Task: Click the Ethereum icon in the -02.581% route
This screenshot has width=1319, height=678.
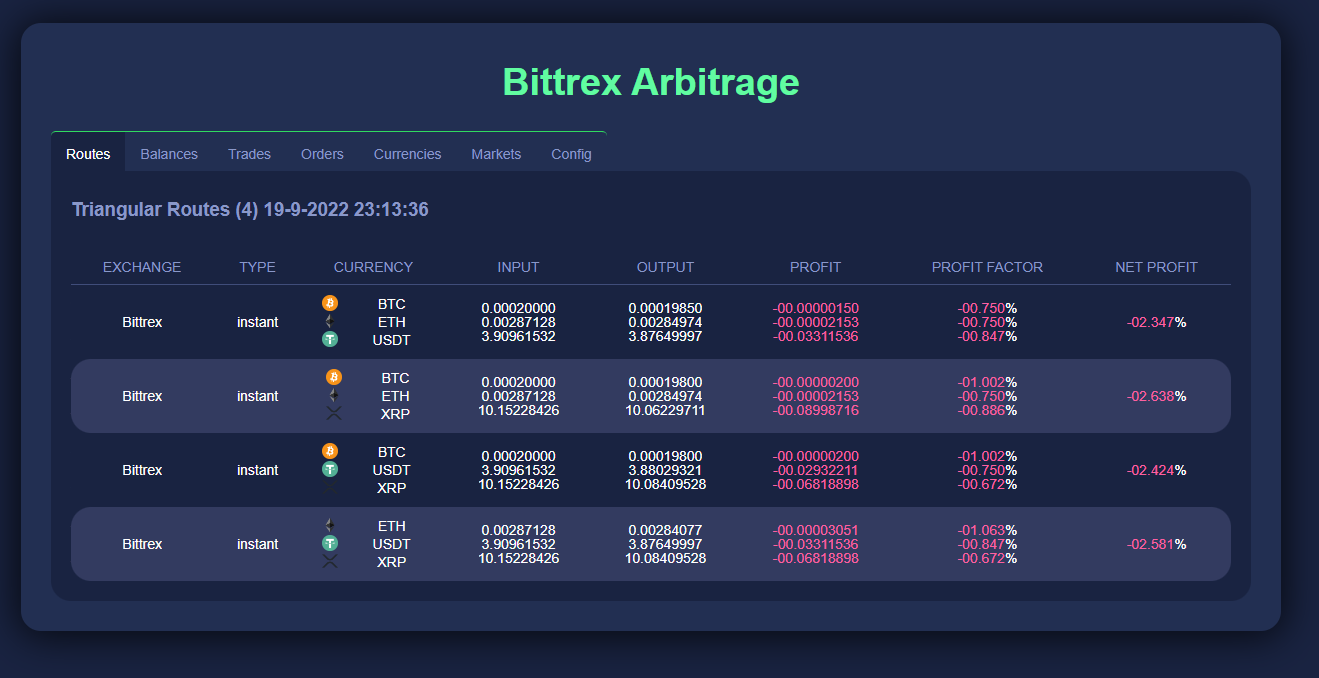Action: [x=330, y=525]
